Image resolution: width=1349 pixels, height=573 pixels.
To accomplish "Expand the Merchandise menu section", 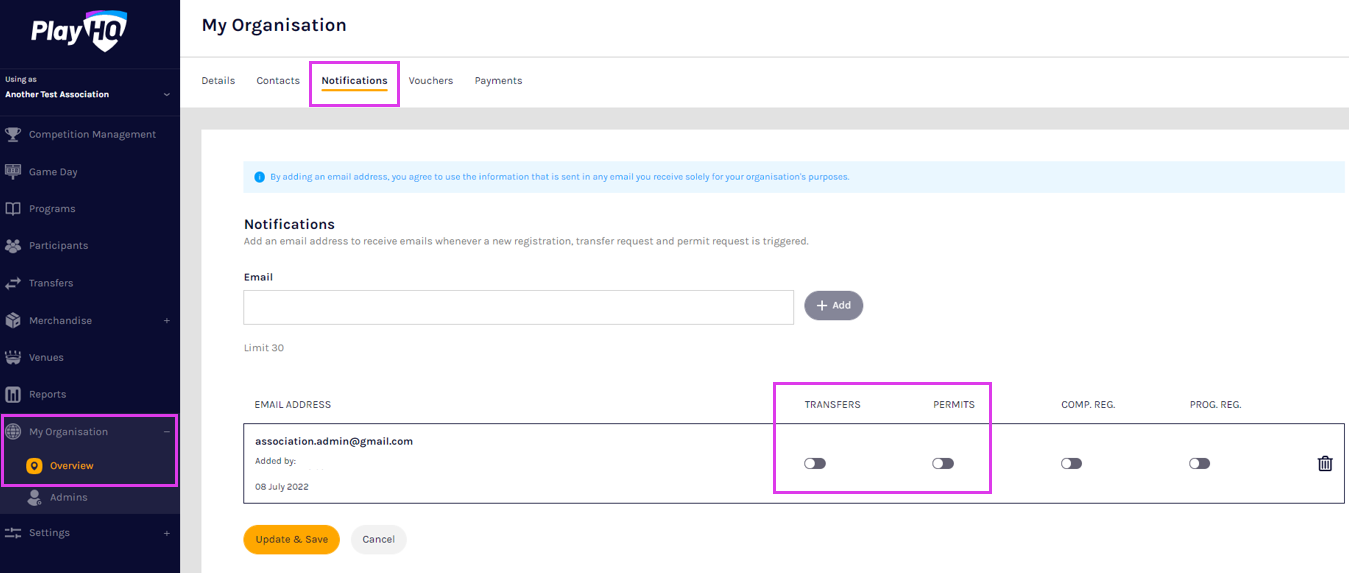I will [x=166, y=321].
